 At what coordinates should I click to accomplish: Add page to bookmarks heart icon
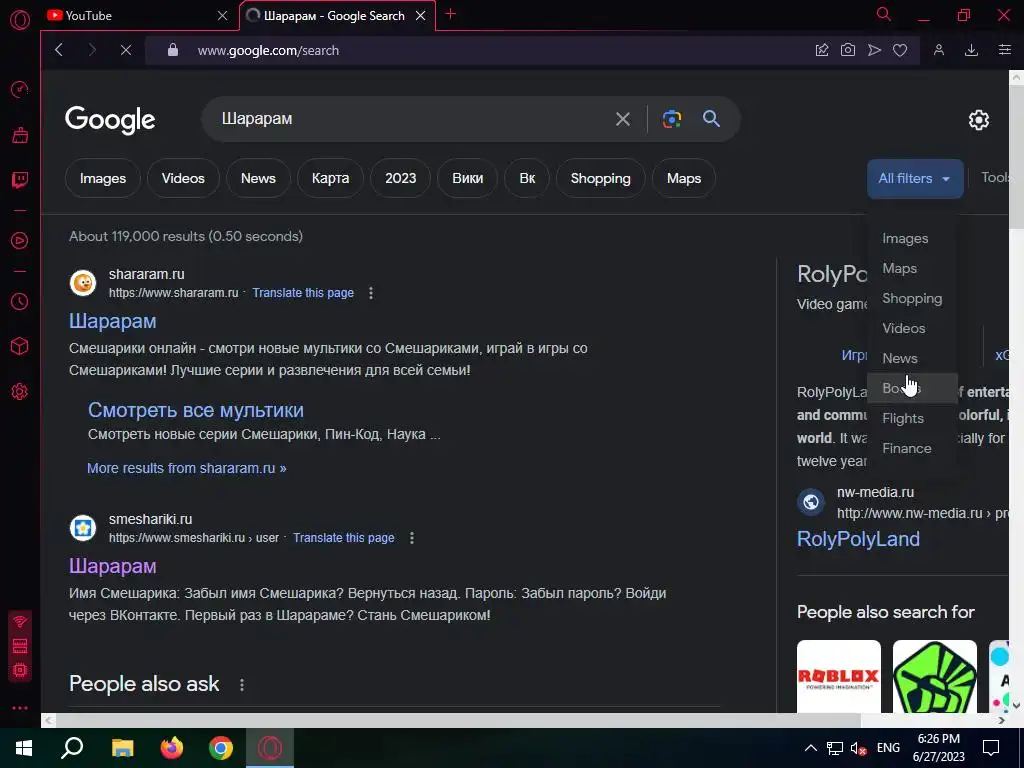tap(900, 50)
